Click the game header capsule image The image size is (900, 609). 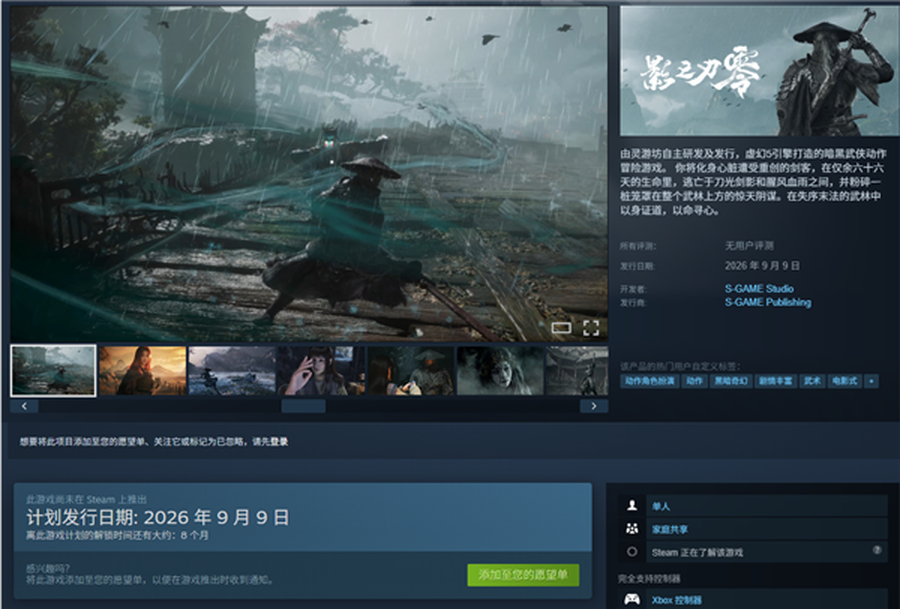(x=759, y=71)
